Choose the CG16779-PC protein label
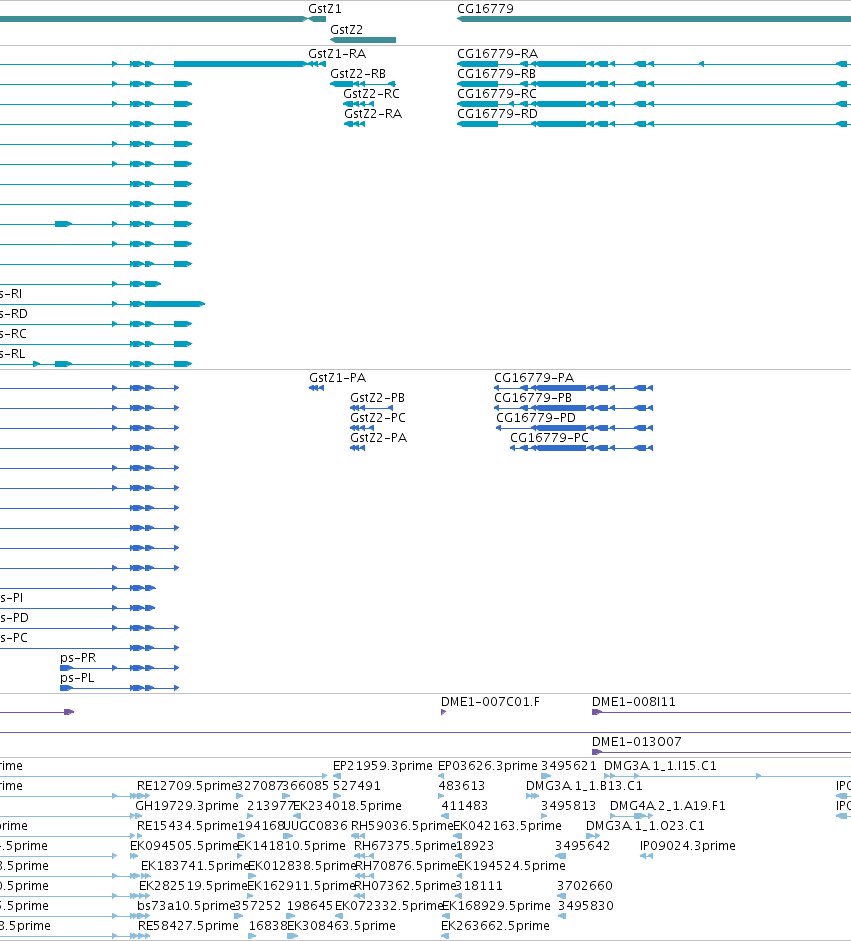Image resolution: width=851 pixels, height=941 pixels. point(549,438)
